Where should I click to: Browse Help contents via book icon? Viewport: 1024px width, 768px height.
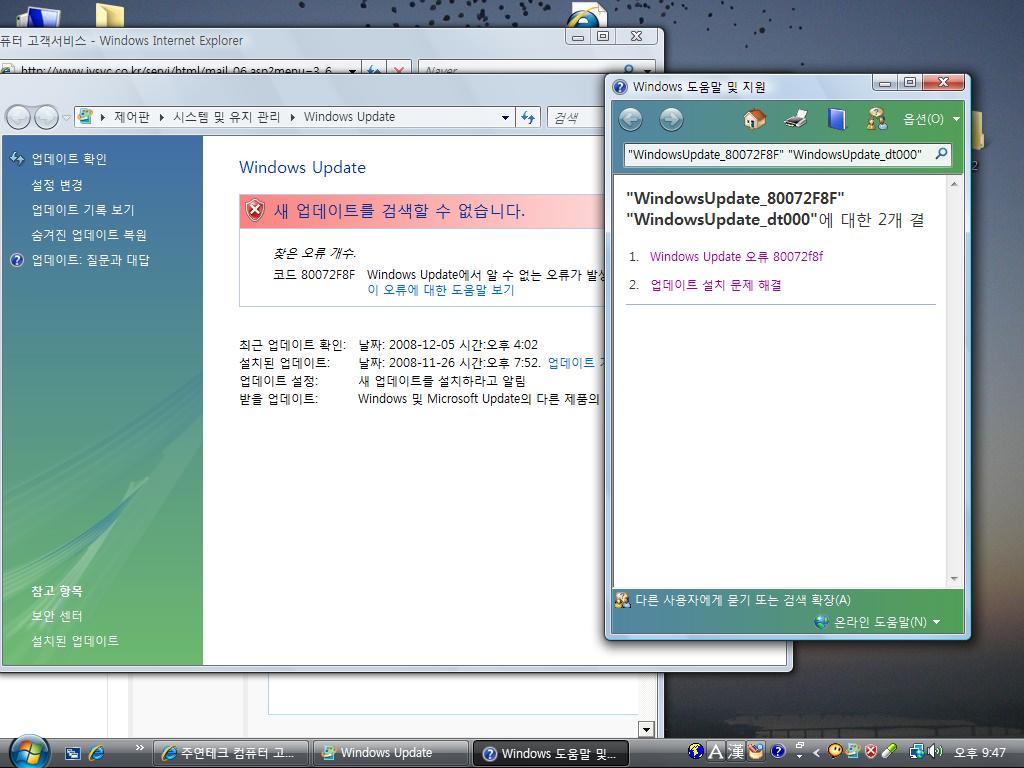click(x=837, y=119)
